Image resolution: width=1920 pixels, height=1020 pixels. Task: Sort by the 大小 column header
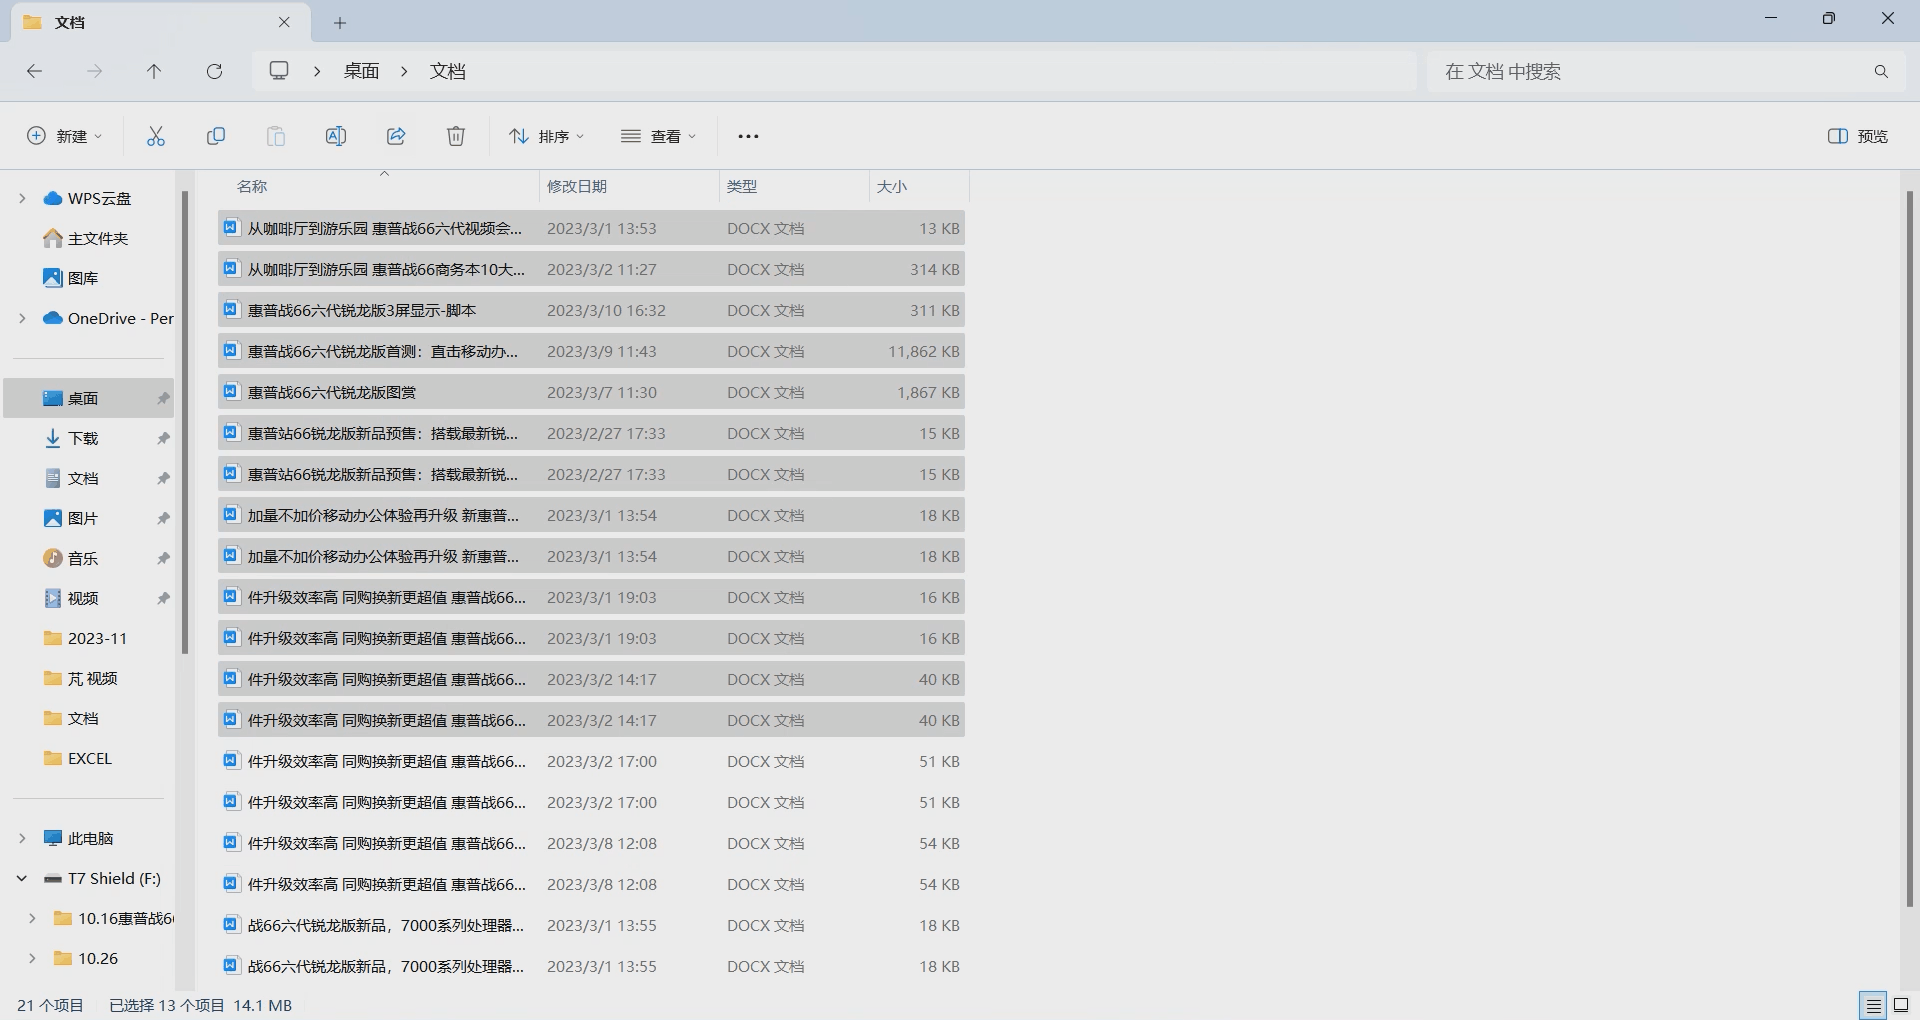tap(892, 186)
